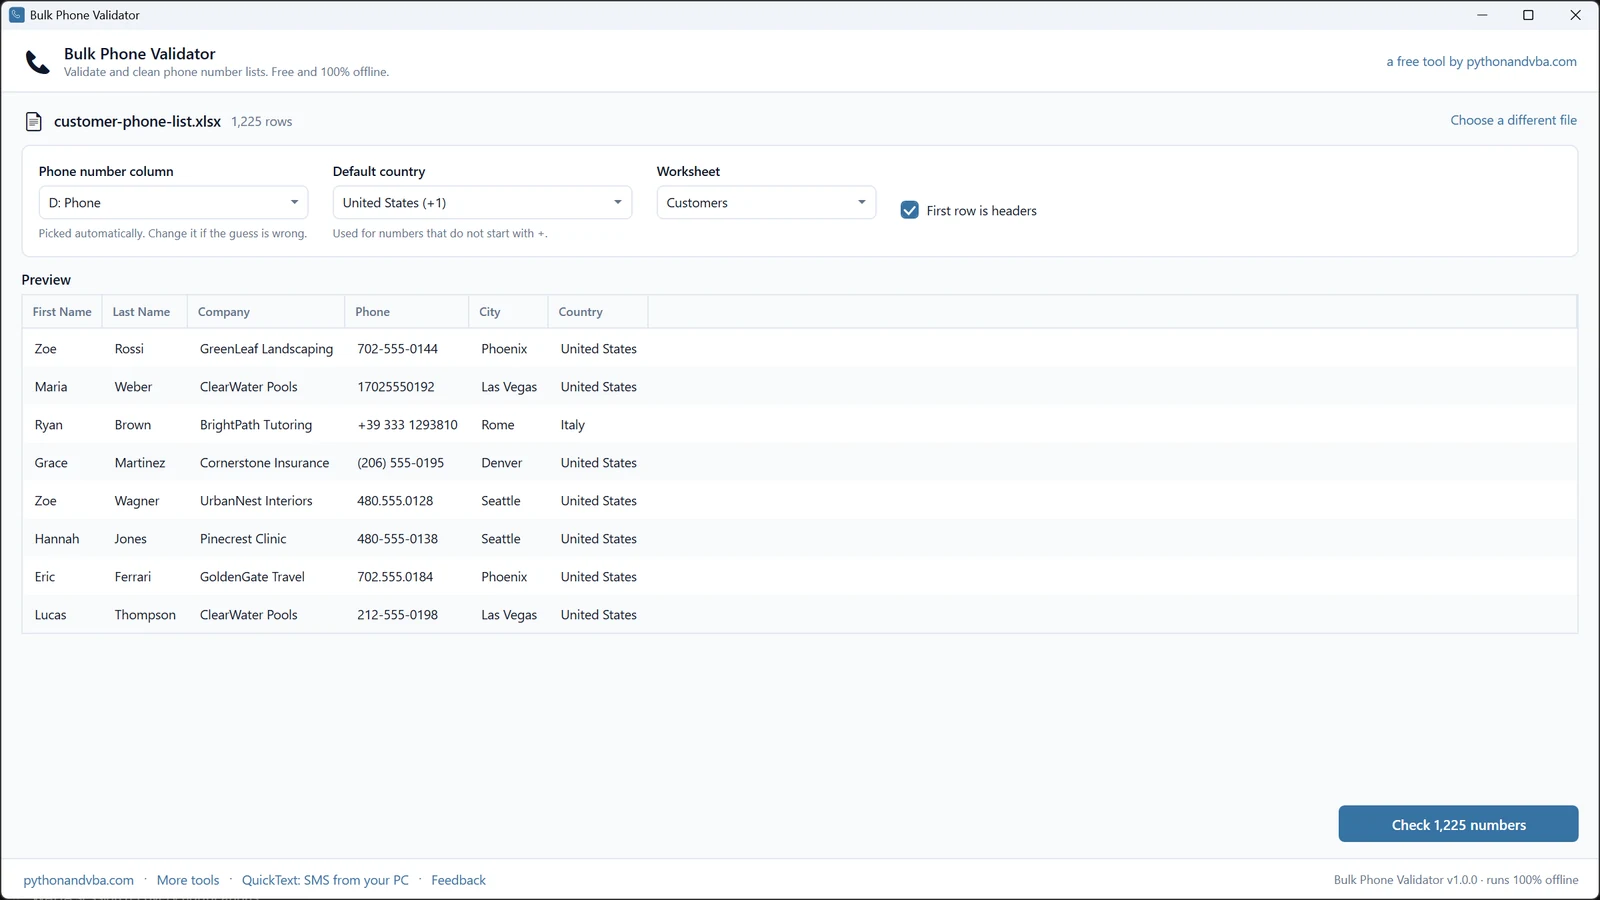The height and width of the screenshot is (900, 1600).
Task: Click the phone handset logo icon
Action: pos(37,62)
